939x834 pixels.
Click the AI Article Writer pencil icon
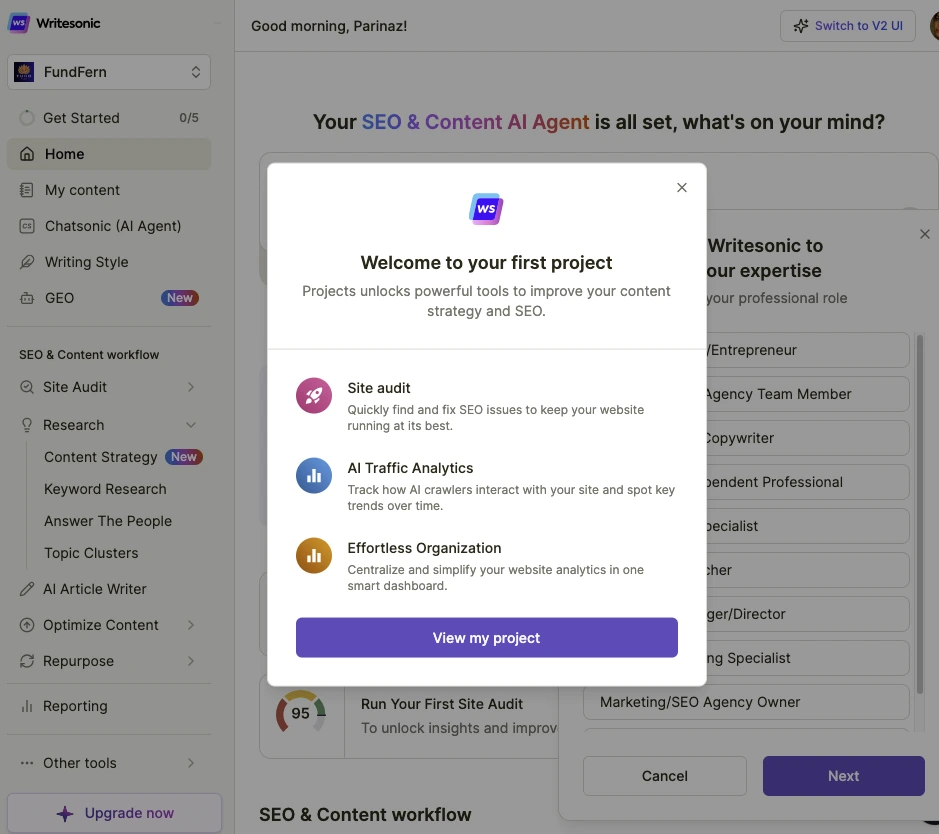pyautogui.click(x=26, y=589)
